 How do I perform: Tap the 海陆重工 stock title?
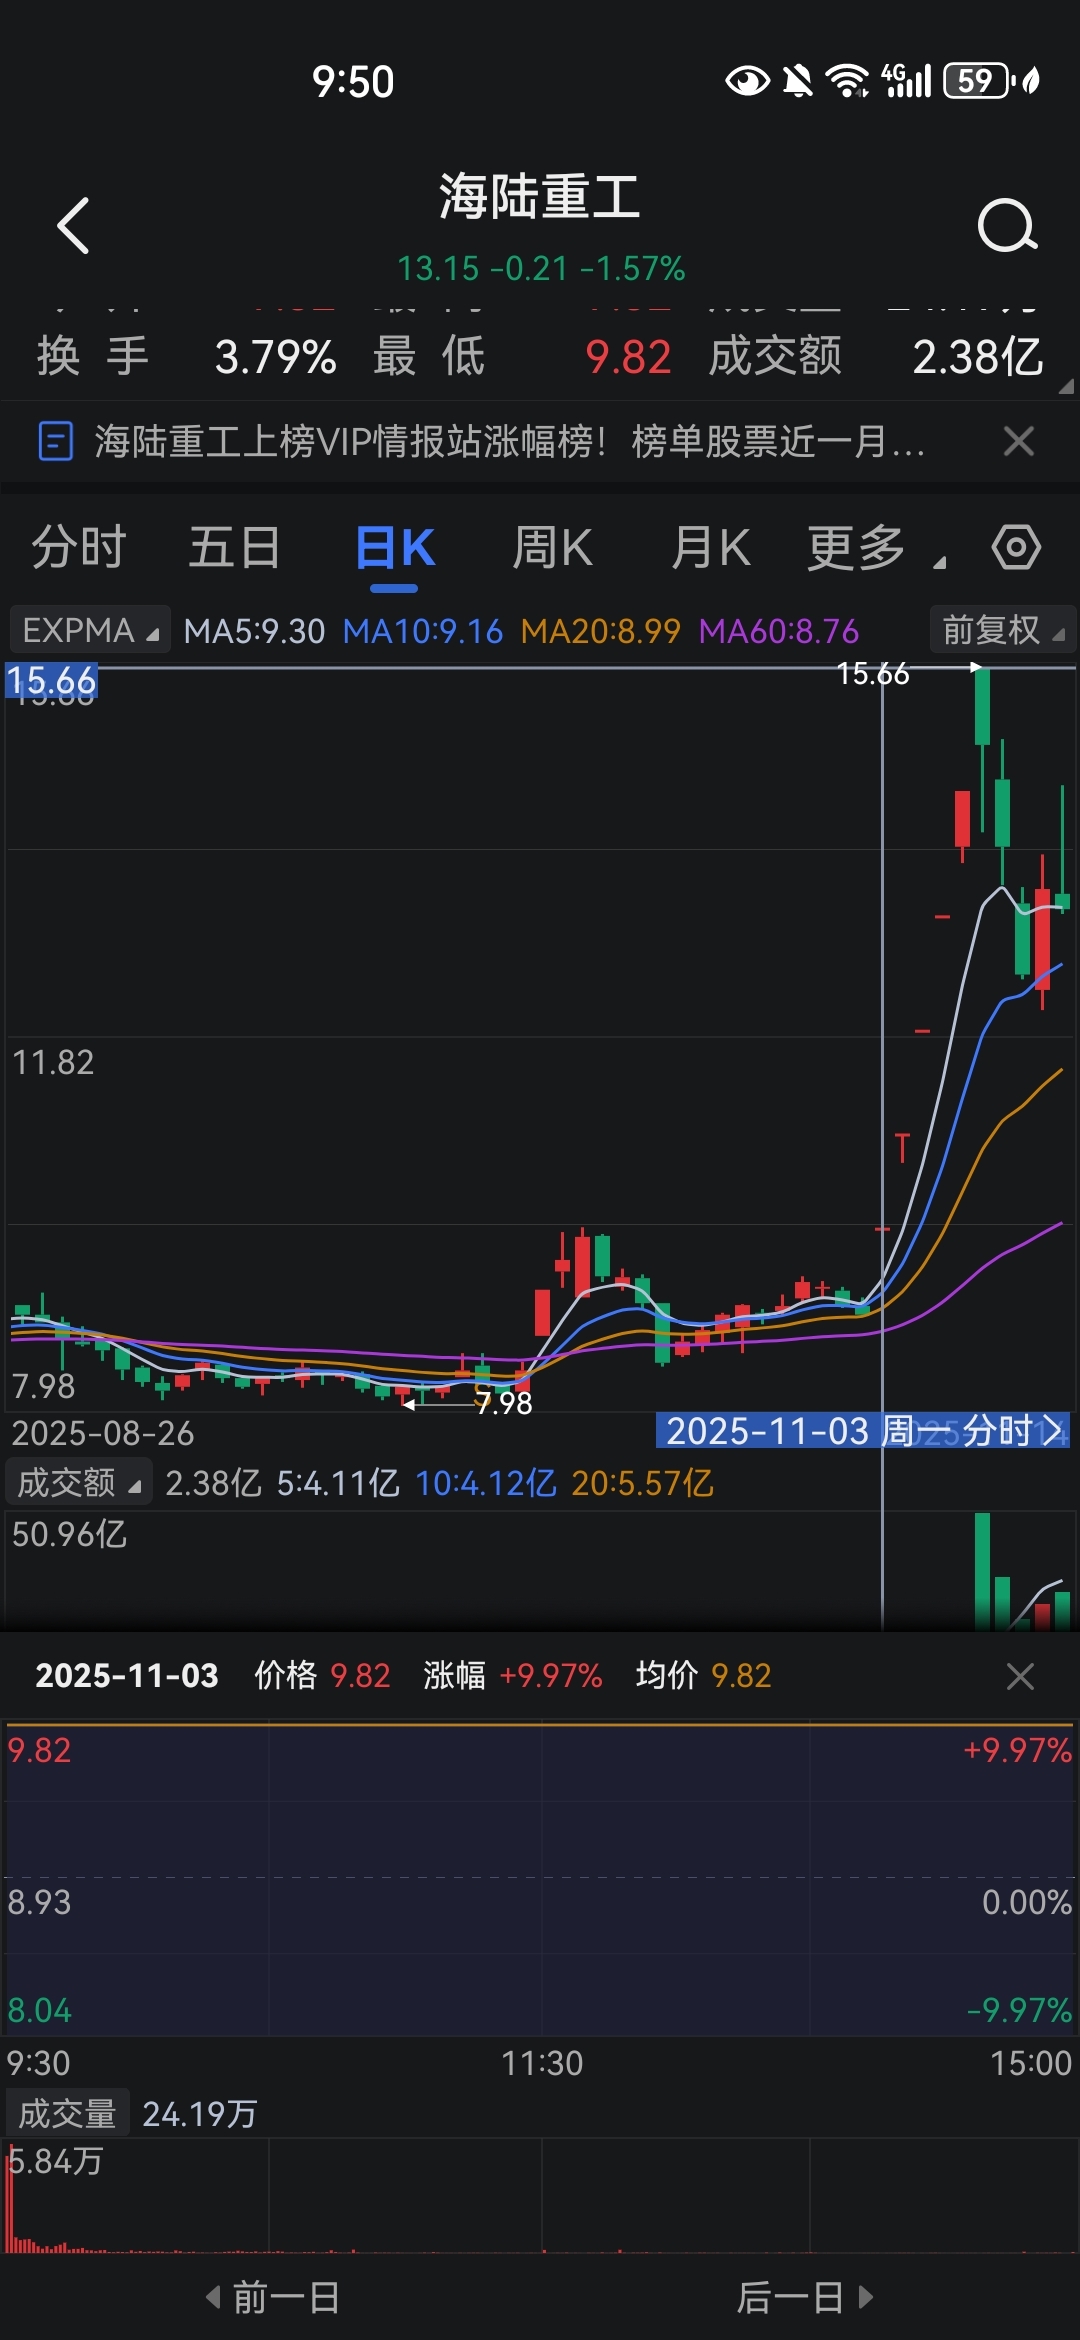coord(540,196)
